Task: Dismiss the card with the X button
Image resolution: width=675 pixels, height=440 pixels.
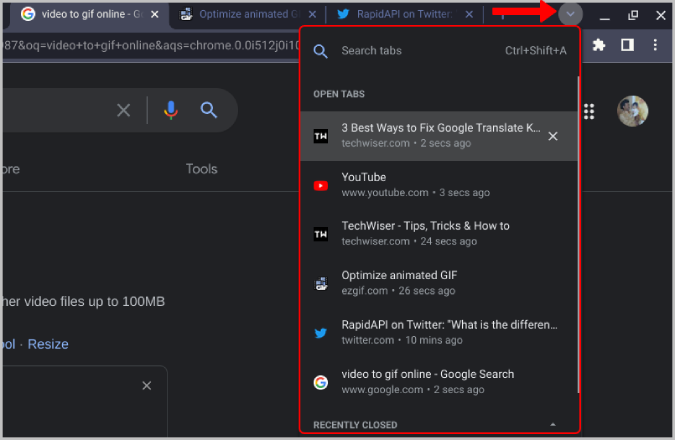Action: [147, 385]
